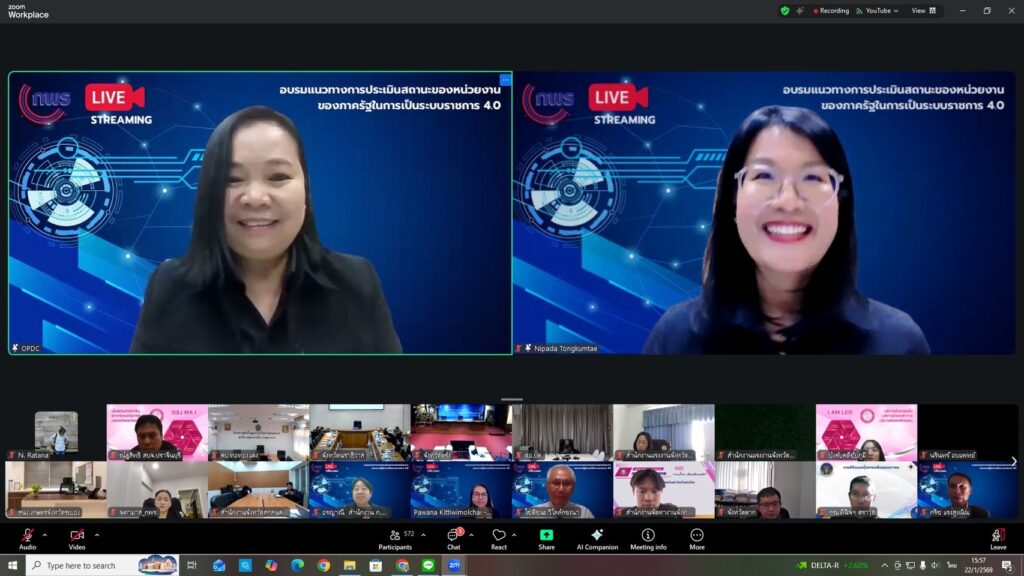Launch the AI Companion

click(x=597, y=538)
